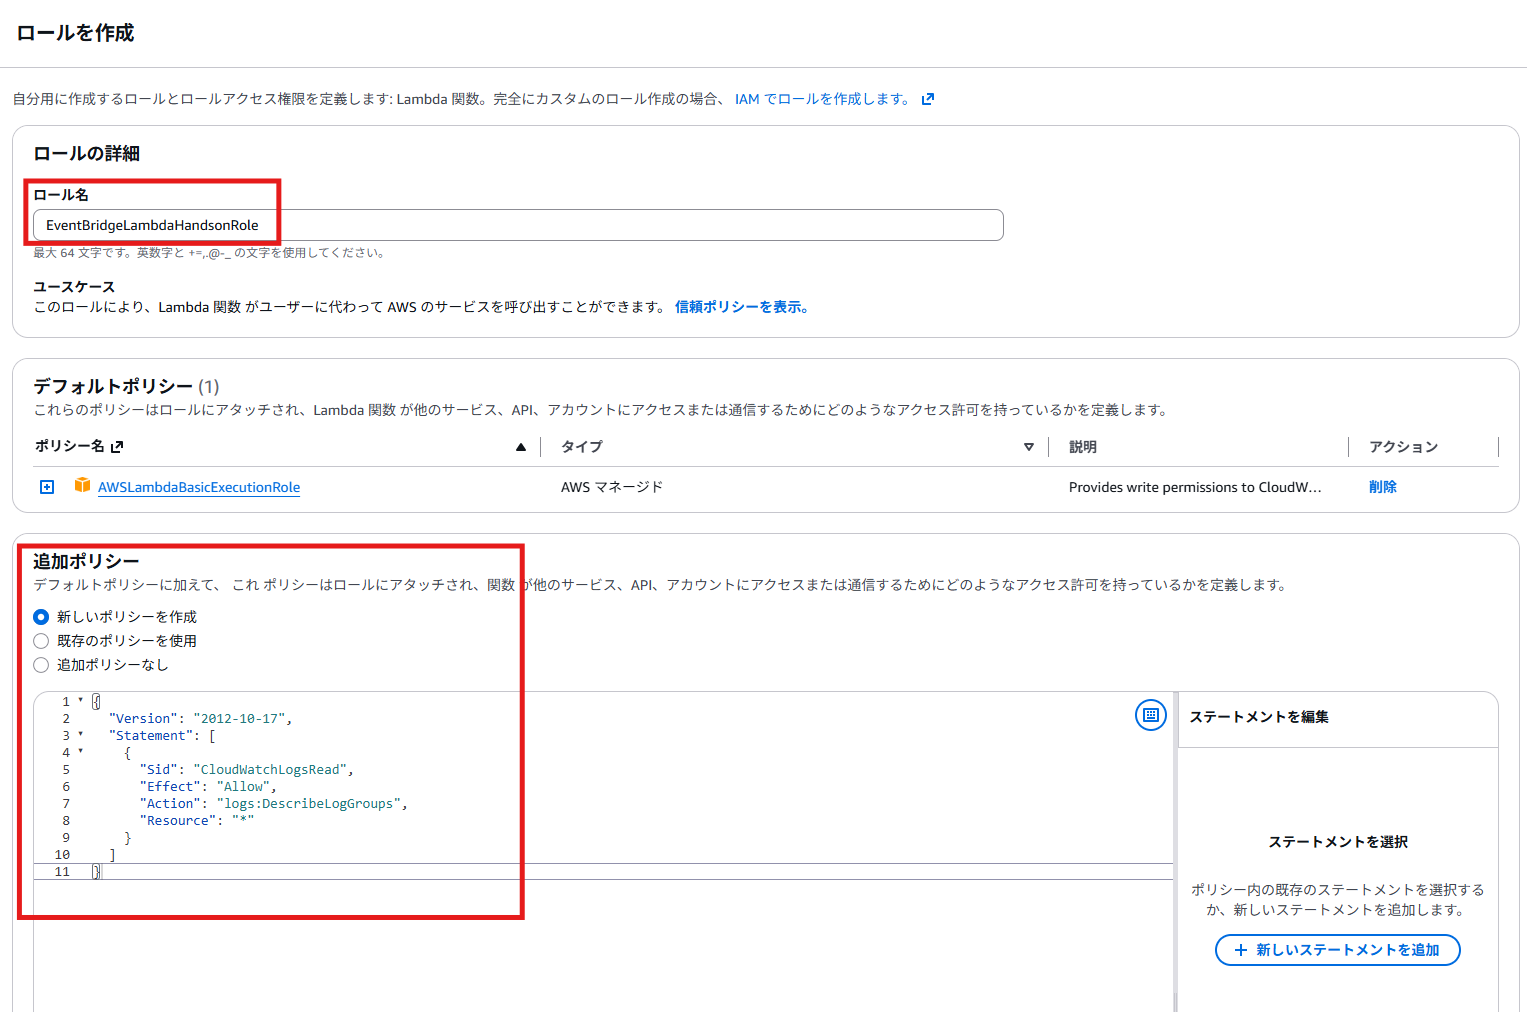Sort by policy name ascending arrow
Screen dimensions: 1527x1012
click(521, 447)
